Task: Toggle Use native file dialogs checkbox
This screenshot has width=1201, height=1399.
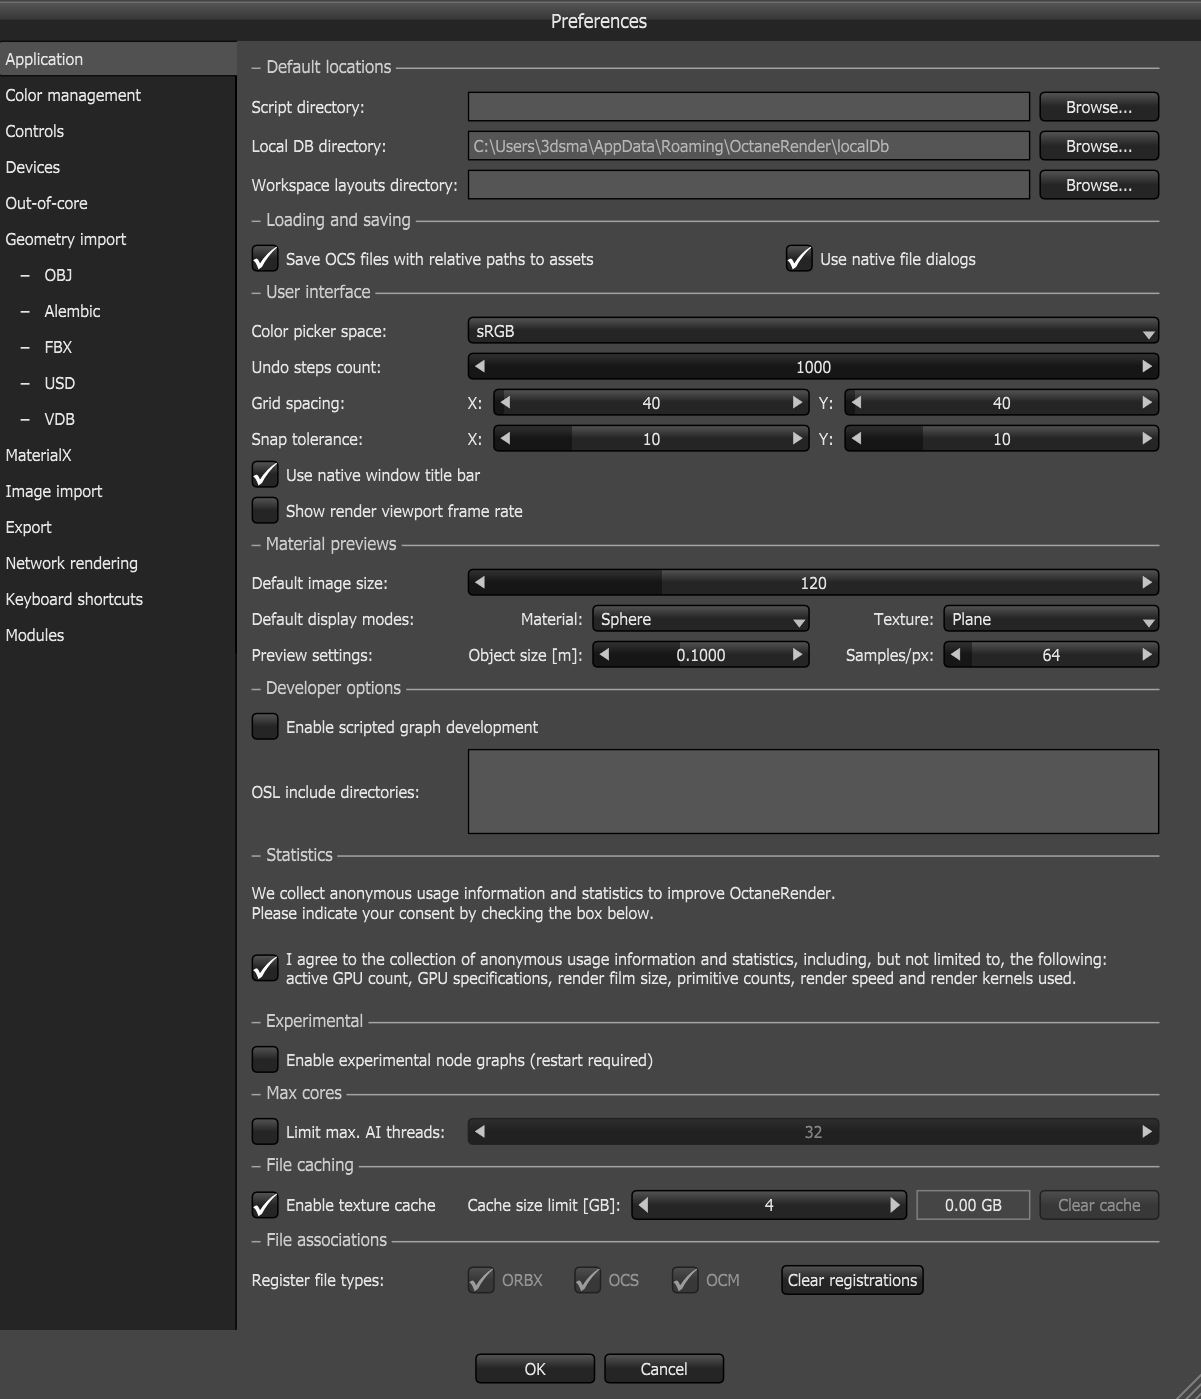Action: 799,259
